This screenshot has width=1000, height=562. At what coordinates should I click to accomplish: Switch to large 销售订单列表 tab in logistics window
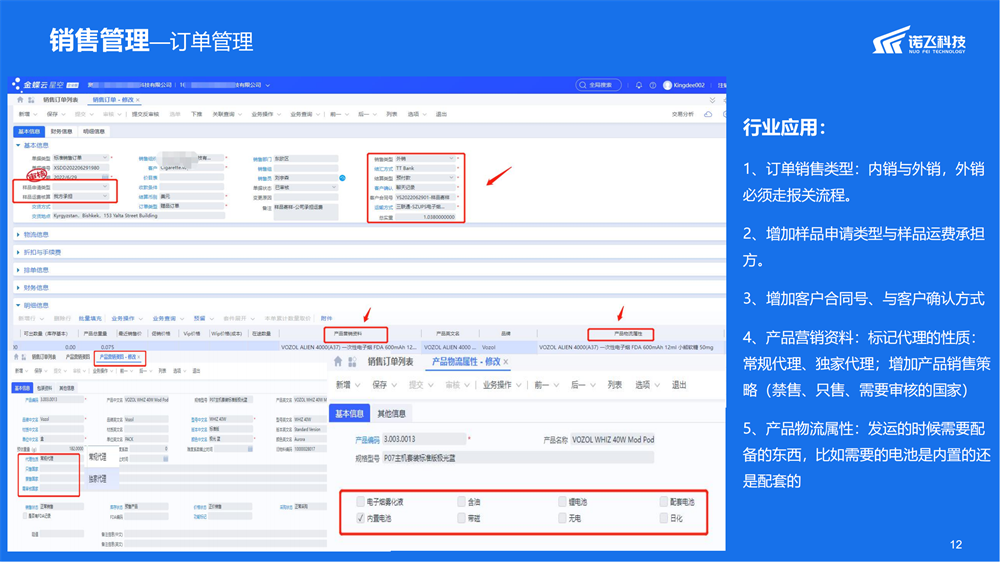pos(390,362)
